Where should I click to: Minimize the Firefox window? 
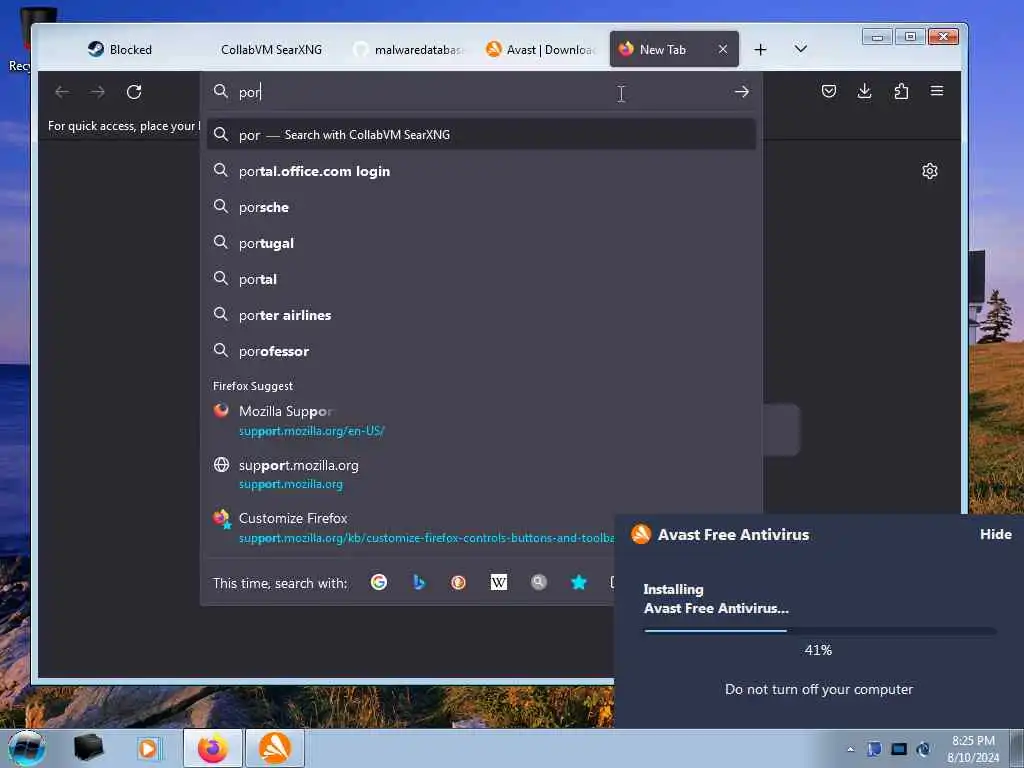pyautogui.click(x=877, y=37)
